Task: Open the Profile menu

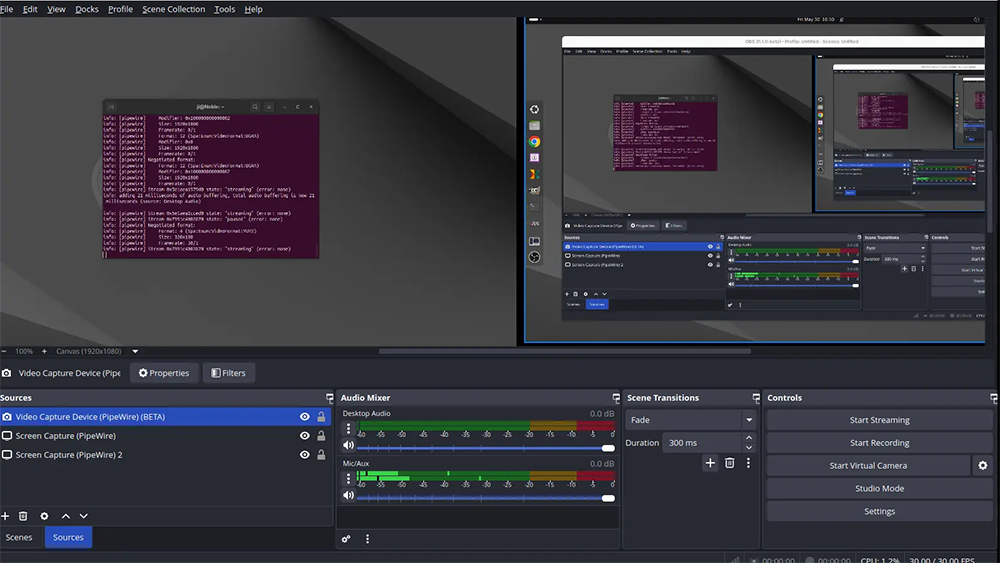Action: 120,9
